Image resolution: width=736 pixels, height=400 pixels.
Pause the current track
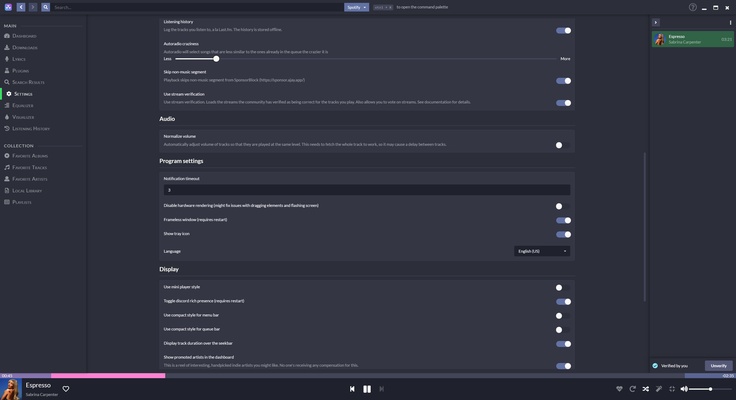(367, 389)
